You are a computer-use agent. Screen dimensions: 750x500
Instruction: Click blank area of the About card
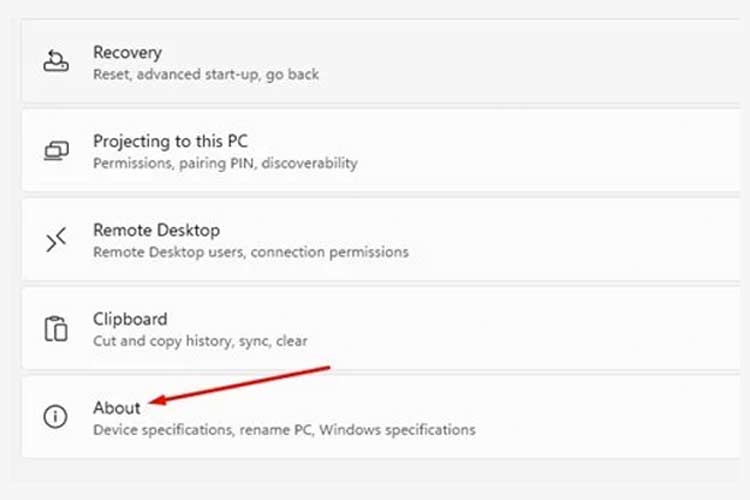(598, 417)
